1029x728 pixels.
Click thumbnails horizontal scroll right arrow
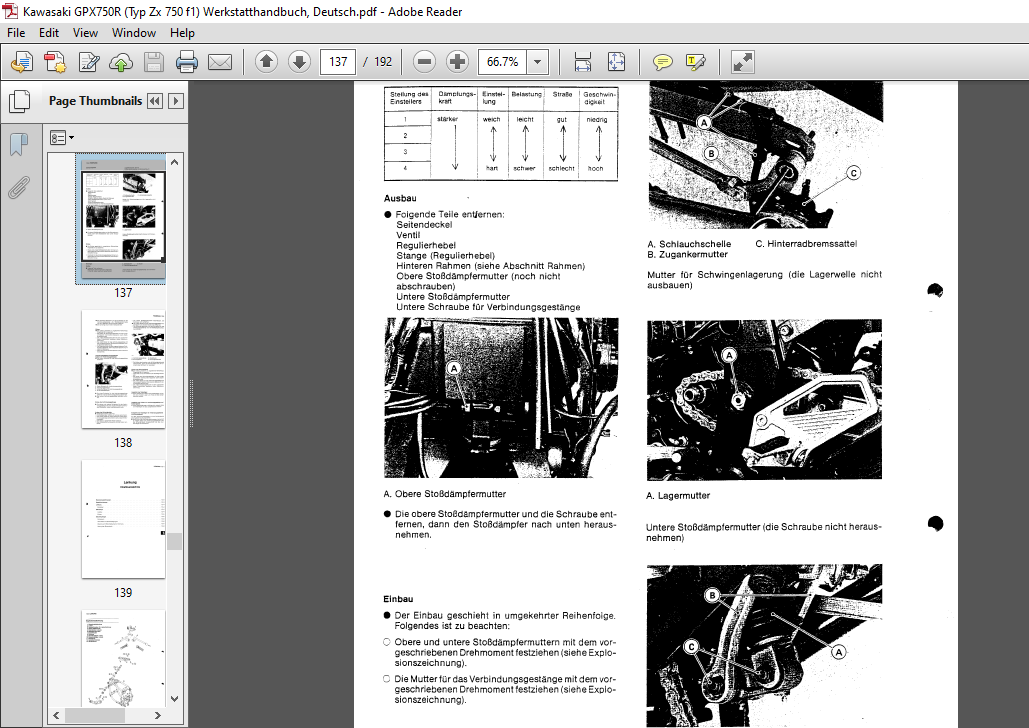[158, 715]
